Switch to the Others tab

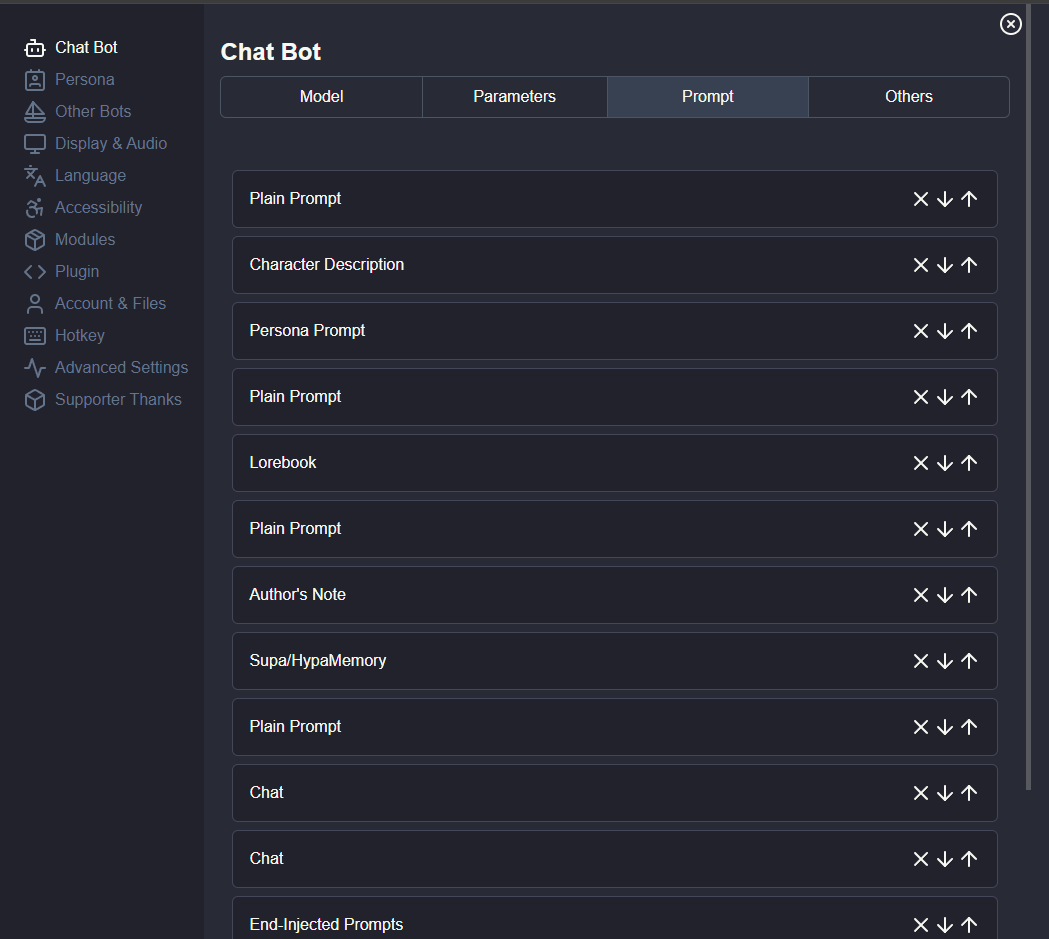[908, 97]
